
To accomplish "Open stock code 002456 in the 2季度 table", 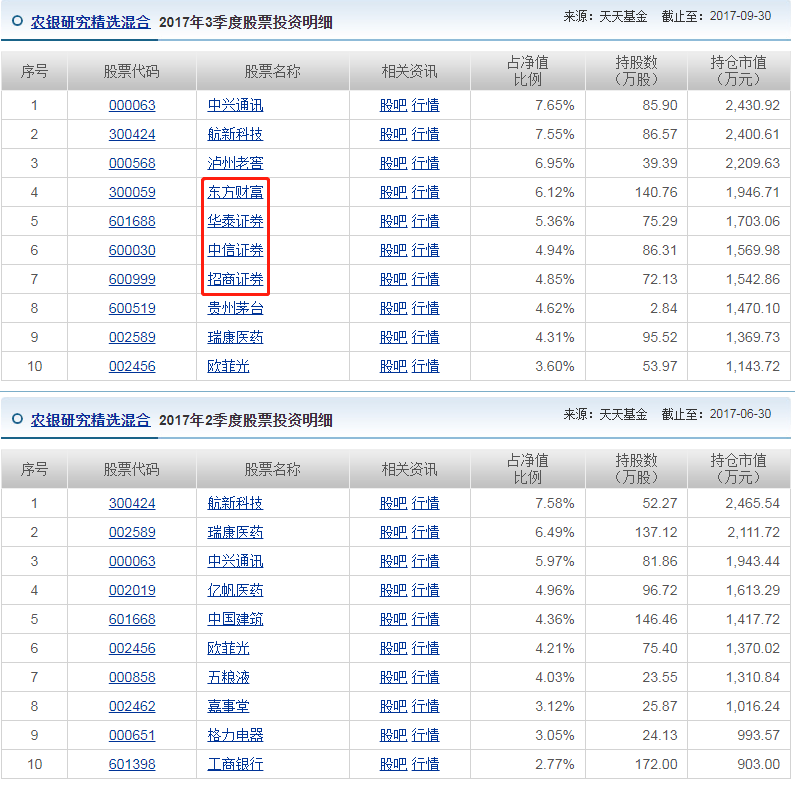I will click(132, 648).
